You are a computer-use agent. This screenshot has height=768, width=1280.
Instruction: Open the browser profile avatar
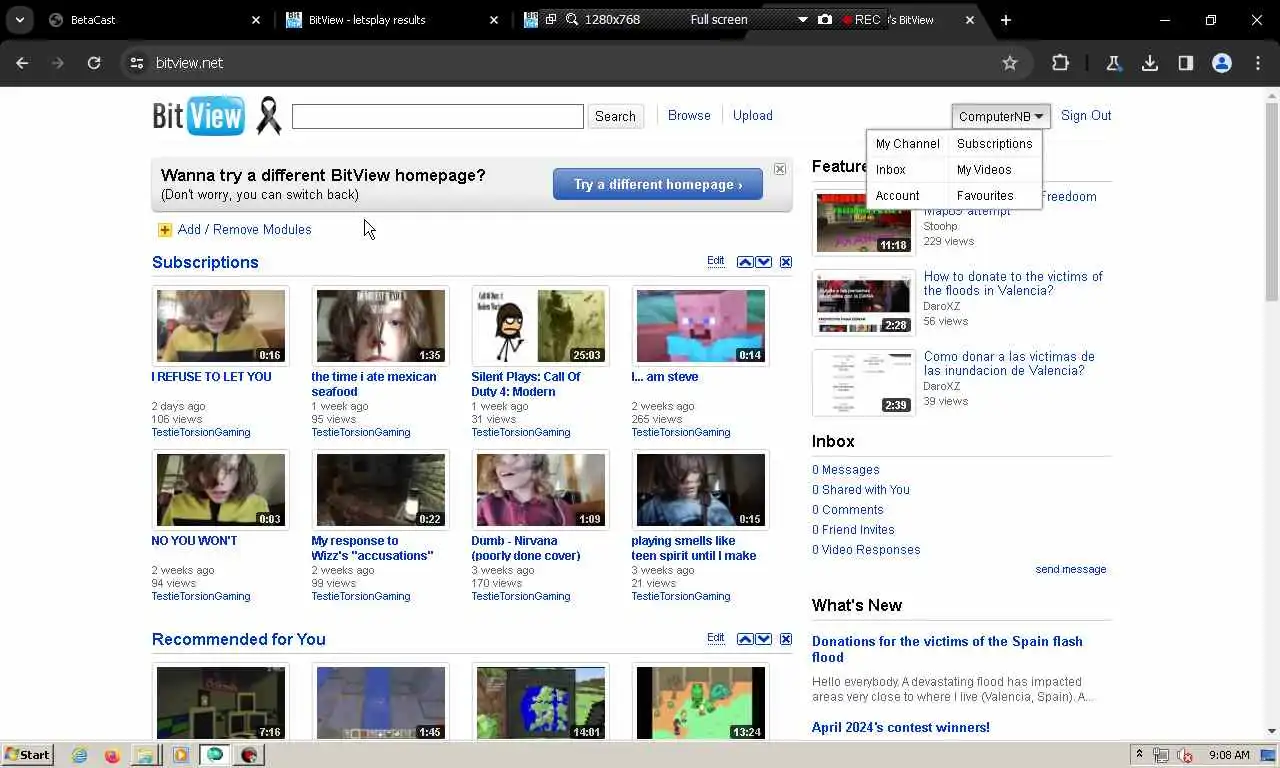pos(1222,63)
